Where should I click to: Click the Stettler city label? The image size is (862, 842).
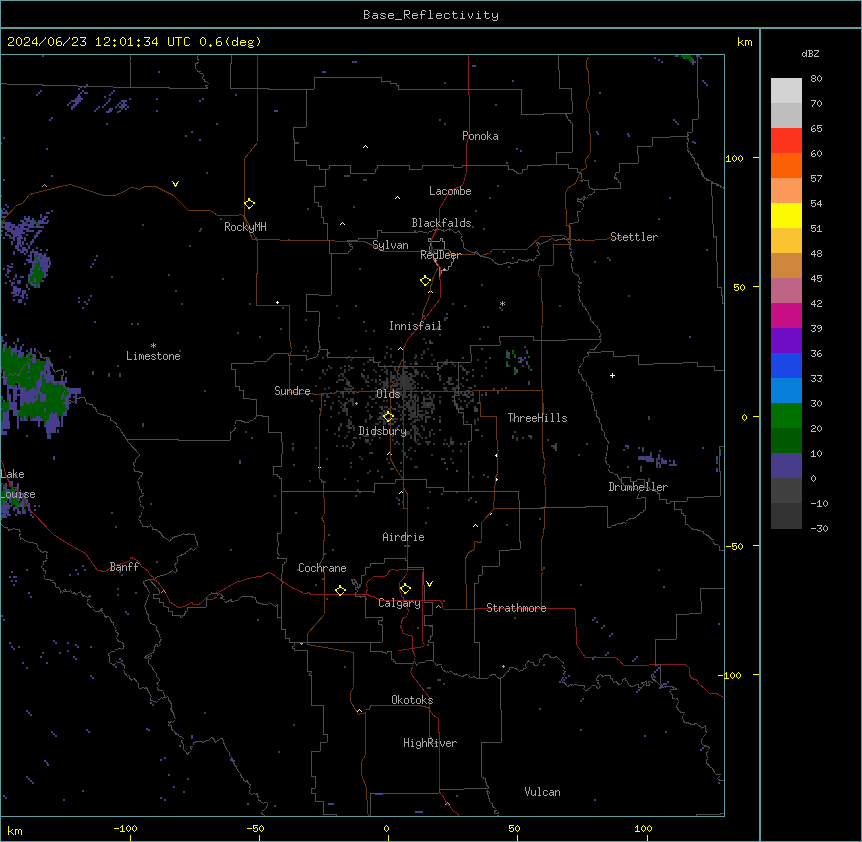(x=634, y=237)
